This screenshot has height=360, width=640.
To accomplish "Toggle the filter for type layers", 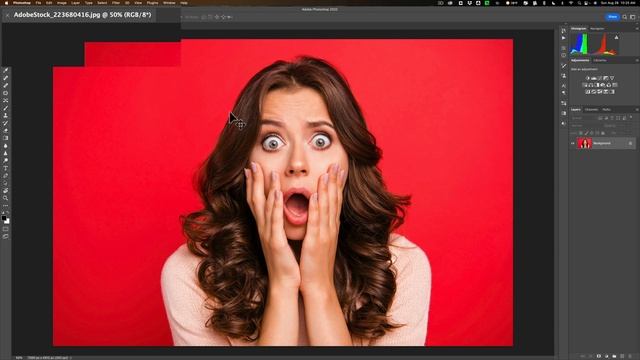I will tap(612, 118).
